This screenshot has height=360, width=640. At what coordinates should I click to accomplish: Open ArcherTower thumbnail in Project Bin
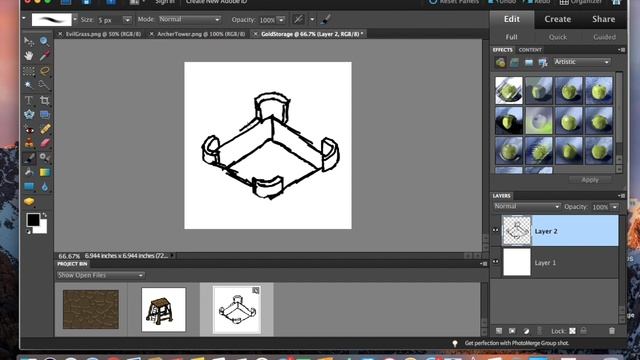tap(163, 309)
